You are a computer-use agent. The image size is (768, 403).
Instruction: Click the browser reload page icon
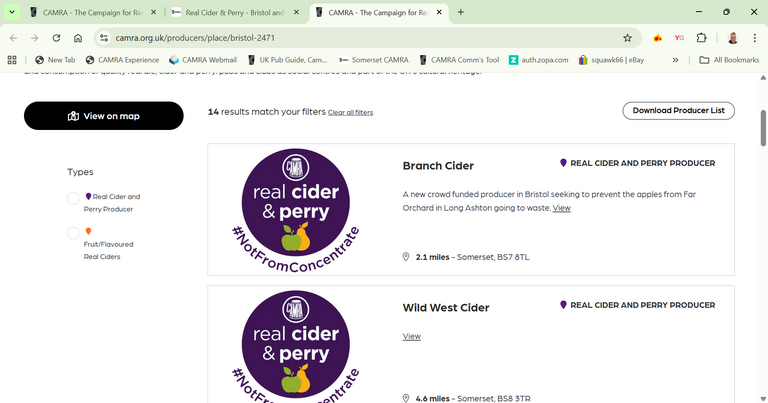tap(56, 38)
